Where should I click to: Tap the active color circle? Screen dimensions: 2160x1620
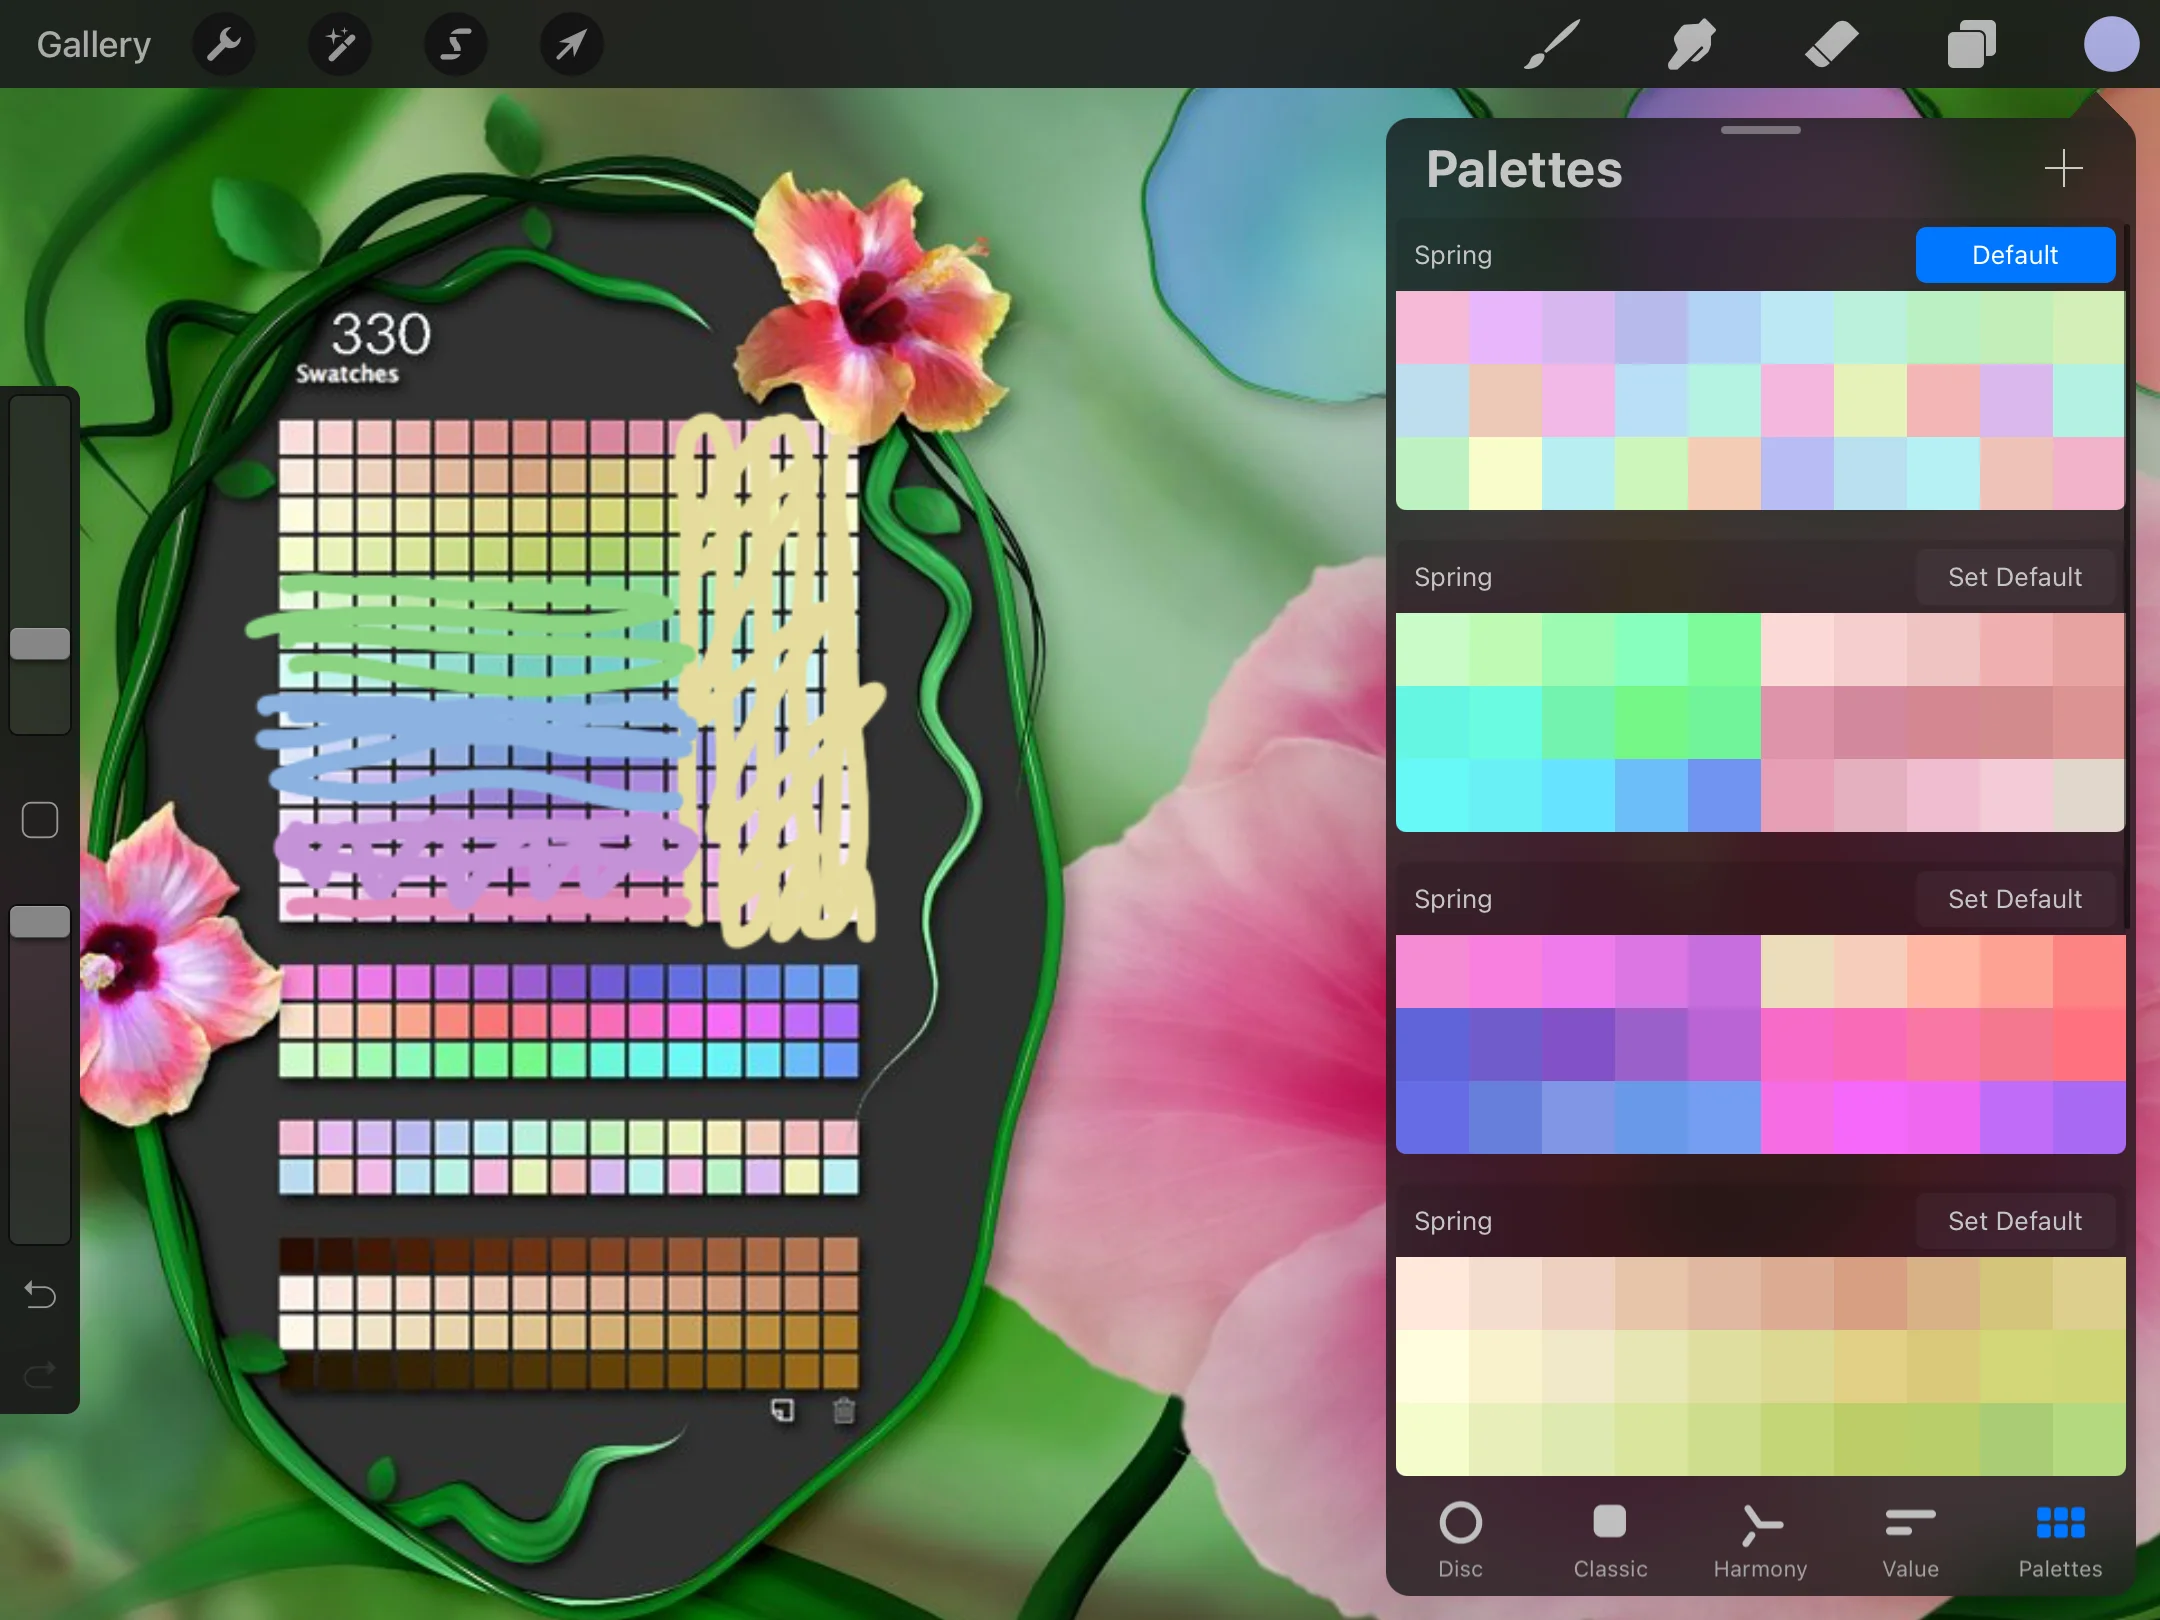pos(2111,44)
